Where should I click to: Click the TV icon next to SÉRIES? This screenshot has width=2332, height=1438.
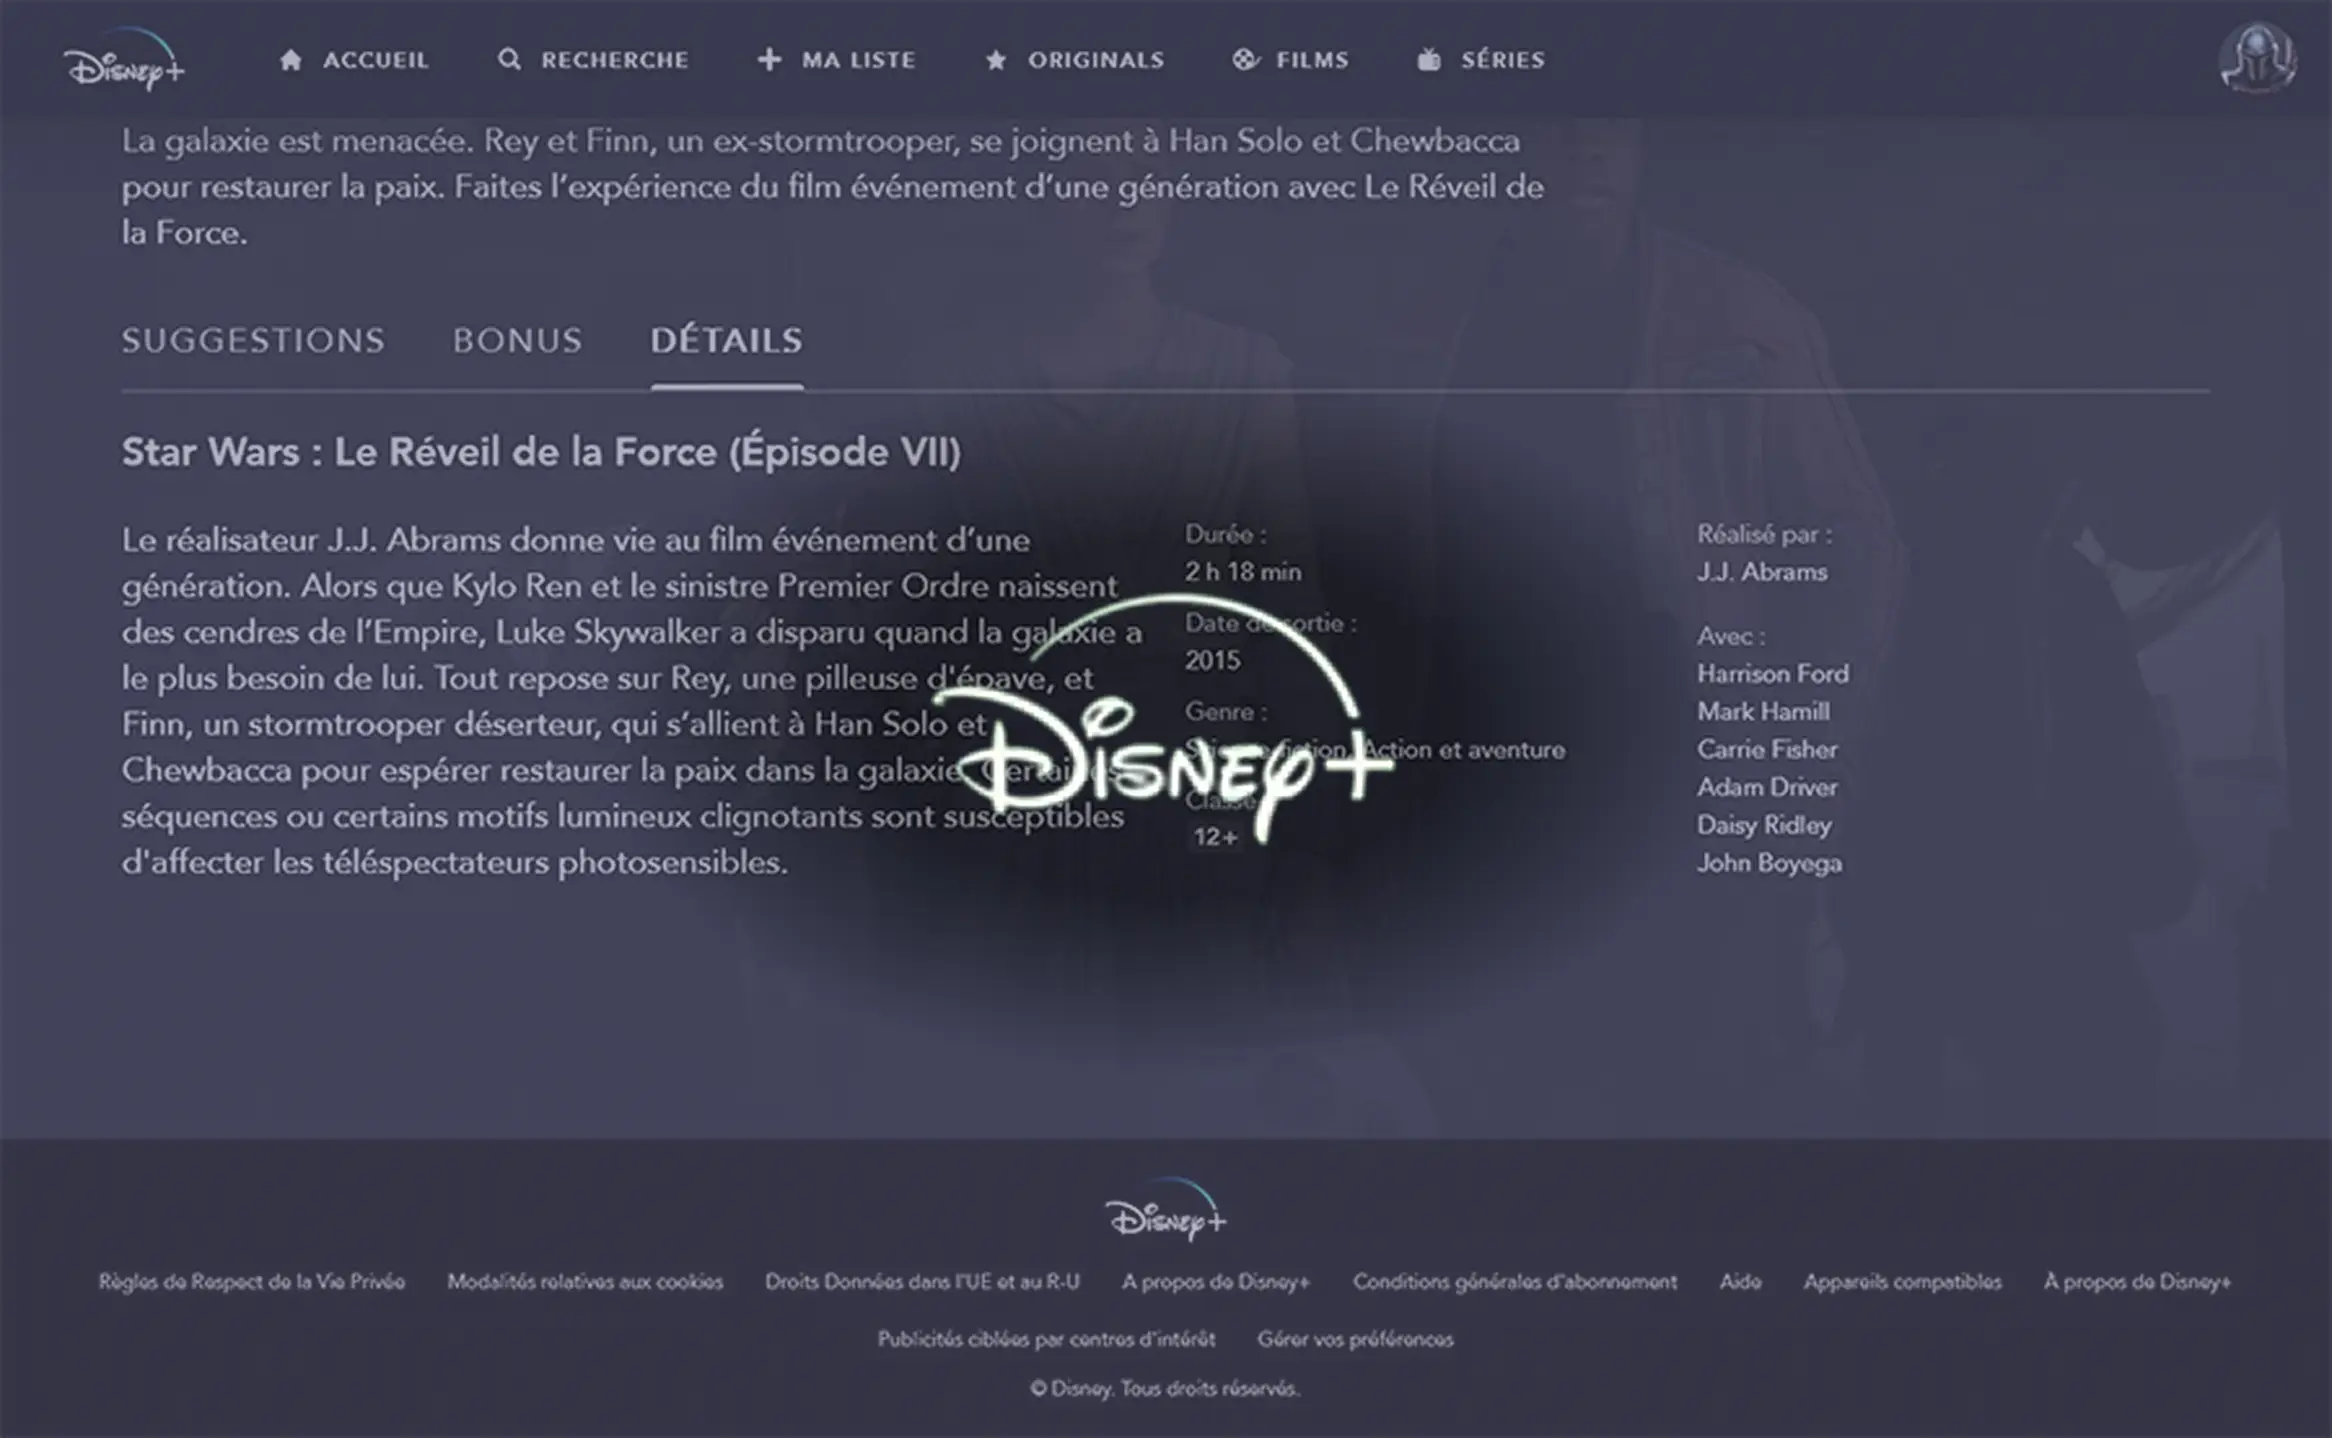pyautogui.click(x=1428, y=59)
